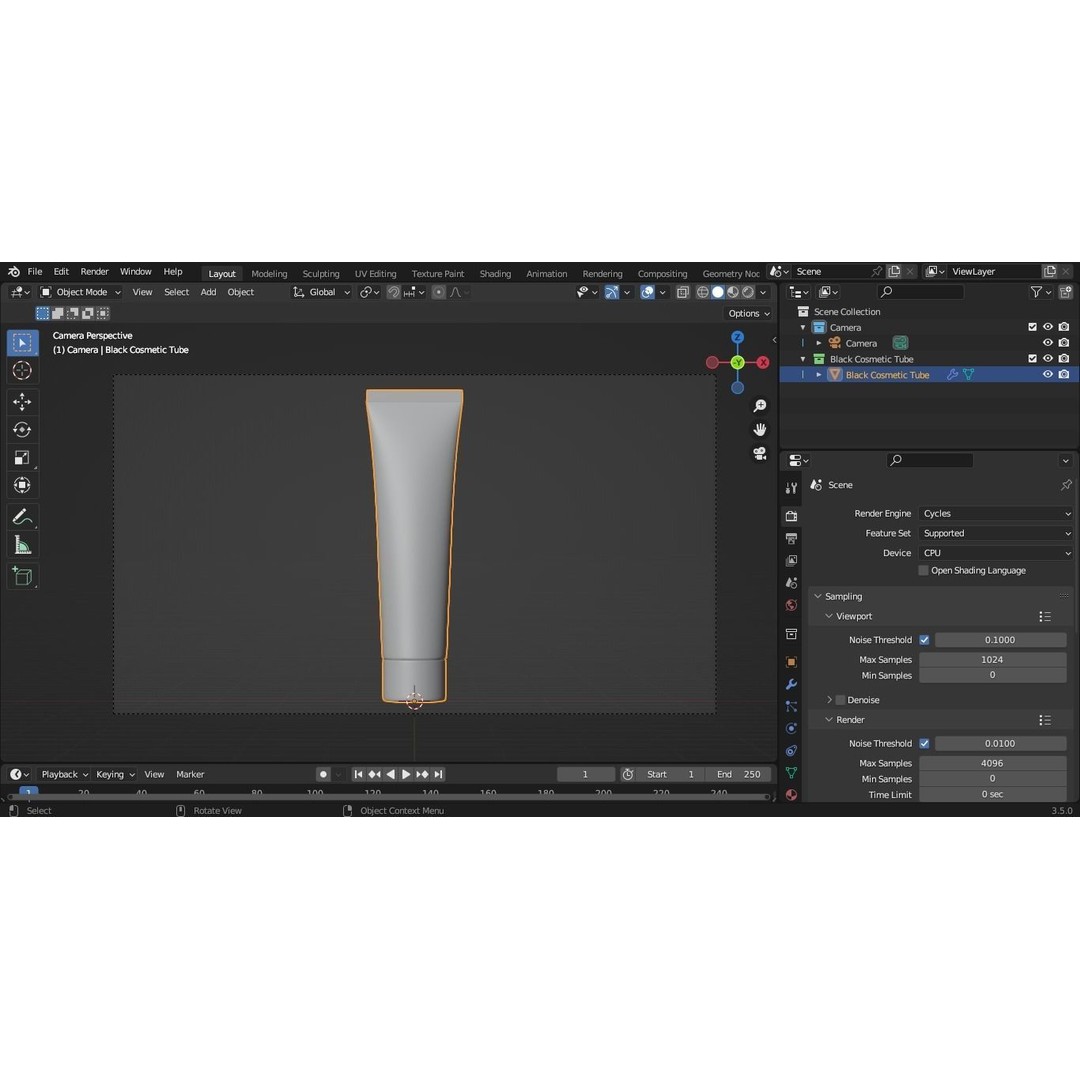Open the timeline Keying popover

115,774
